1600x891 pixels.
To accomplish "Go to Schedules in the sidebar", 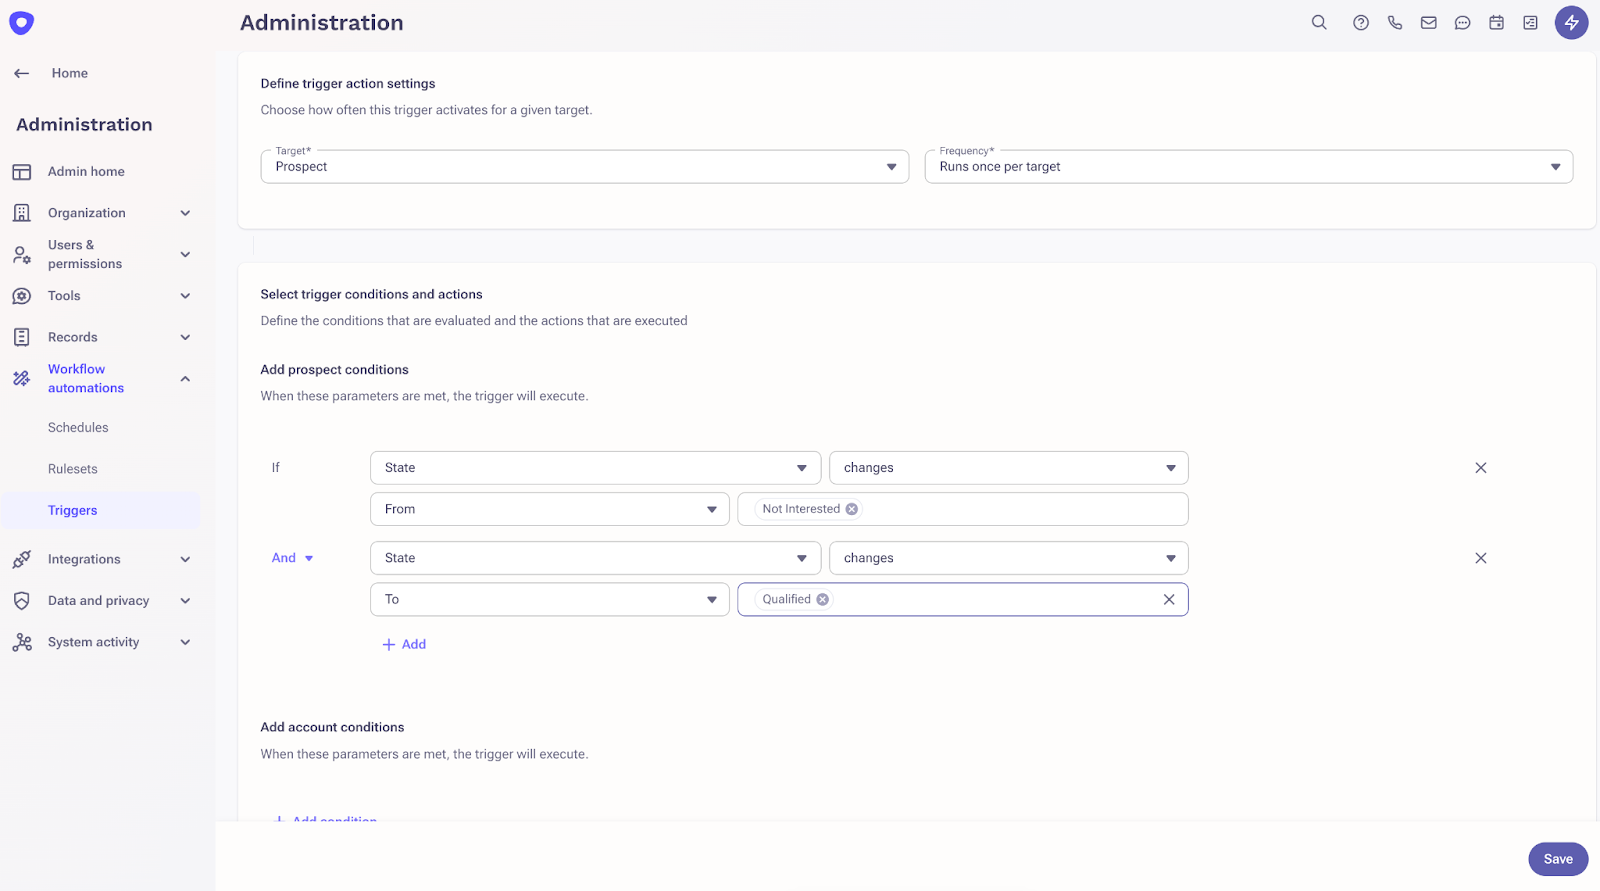I will tap(78, 428).
